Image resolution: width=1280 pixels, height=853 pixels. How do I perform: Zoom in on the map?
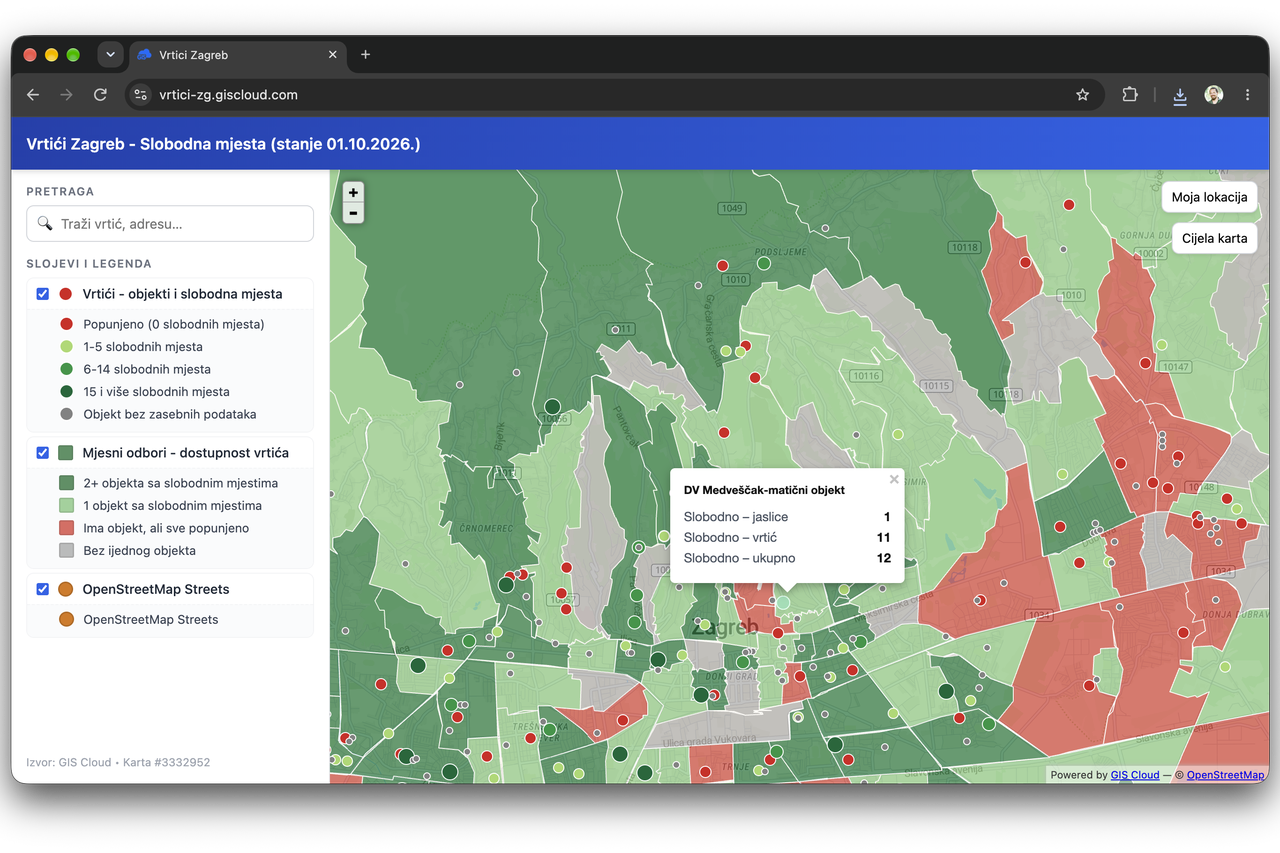pos(353,193)
